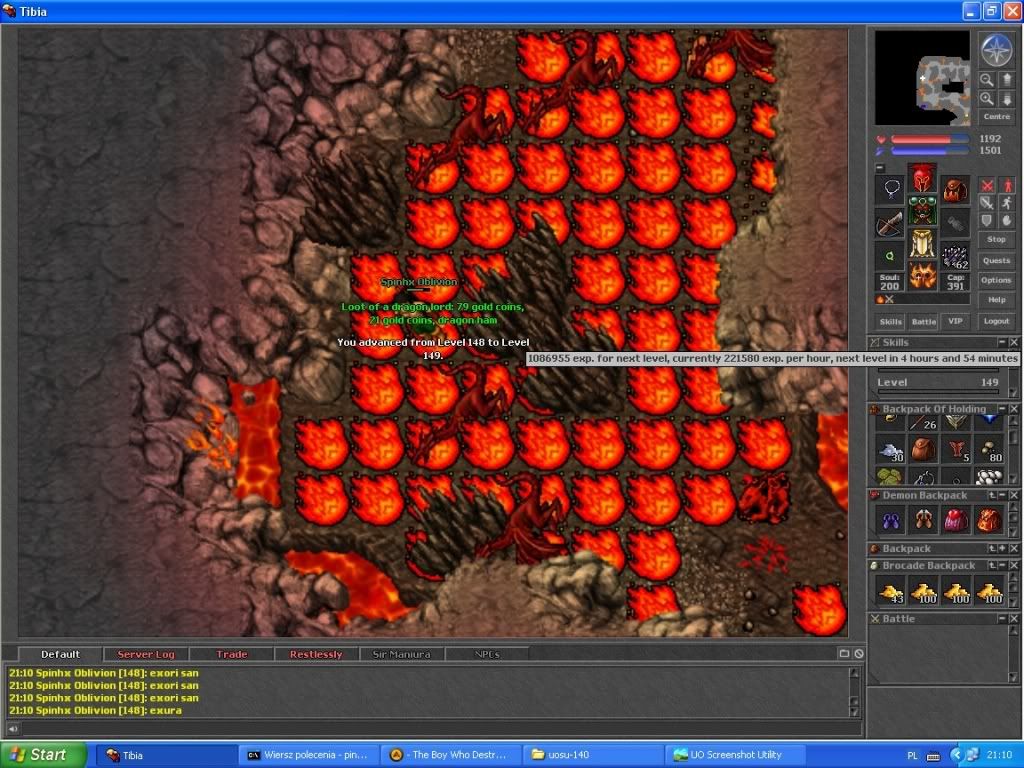Click the purple slippers in Demon Backpack
This screenshot has height=768, width=1024.
(x=891, y=520)
